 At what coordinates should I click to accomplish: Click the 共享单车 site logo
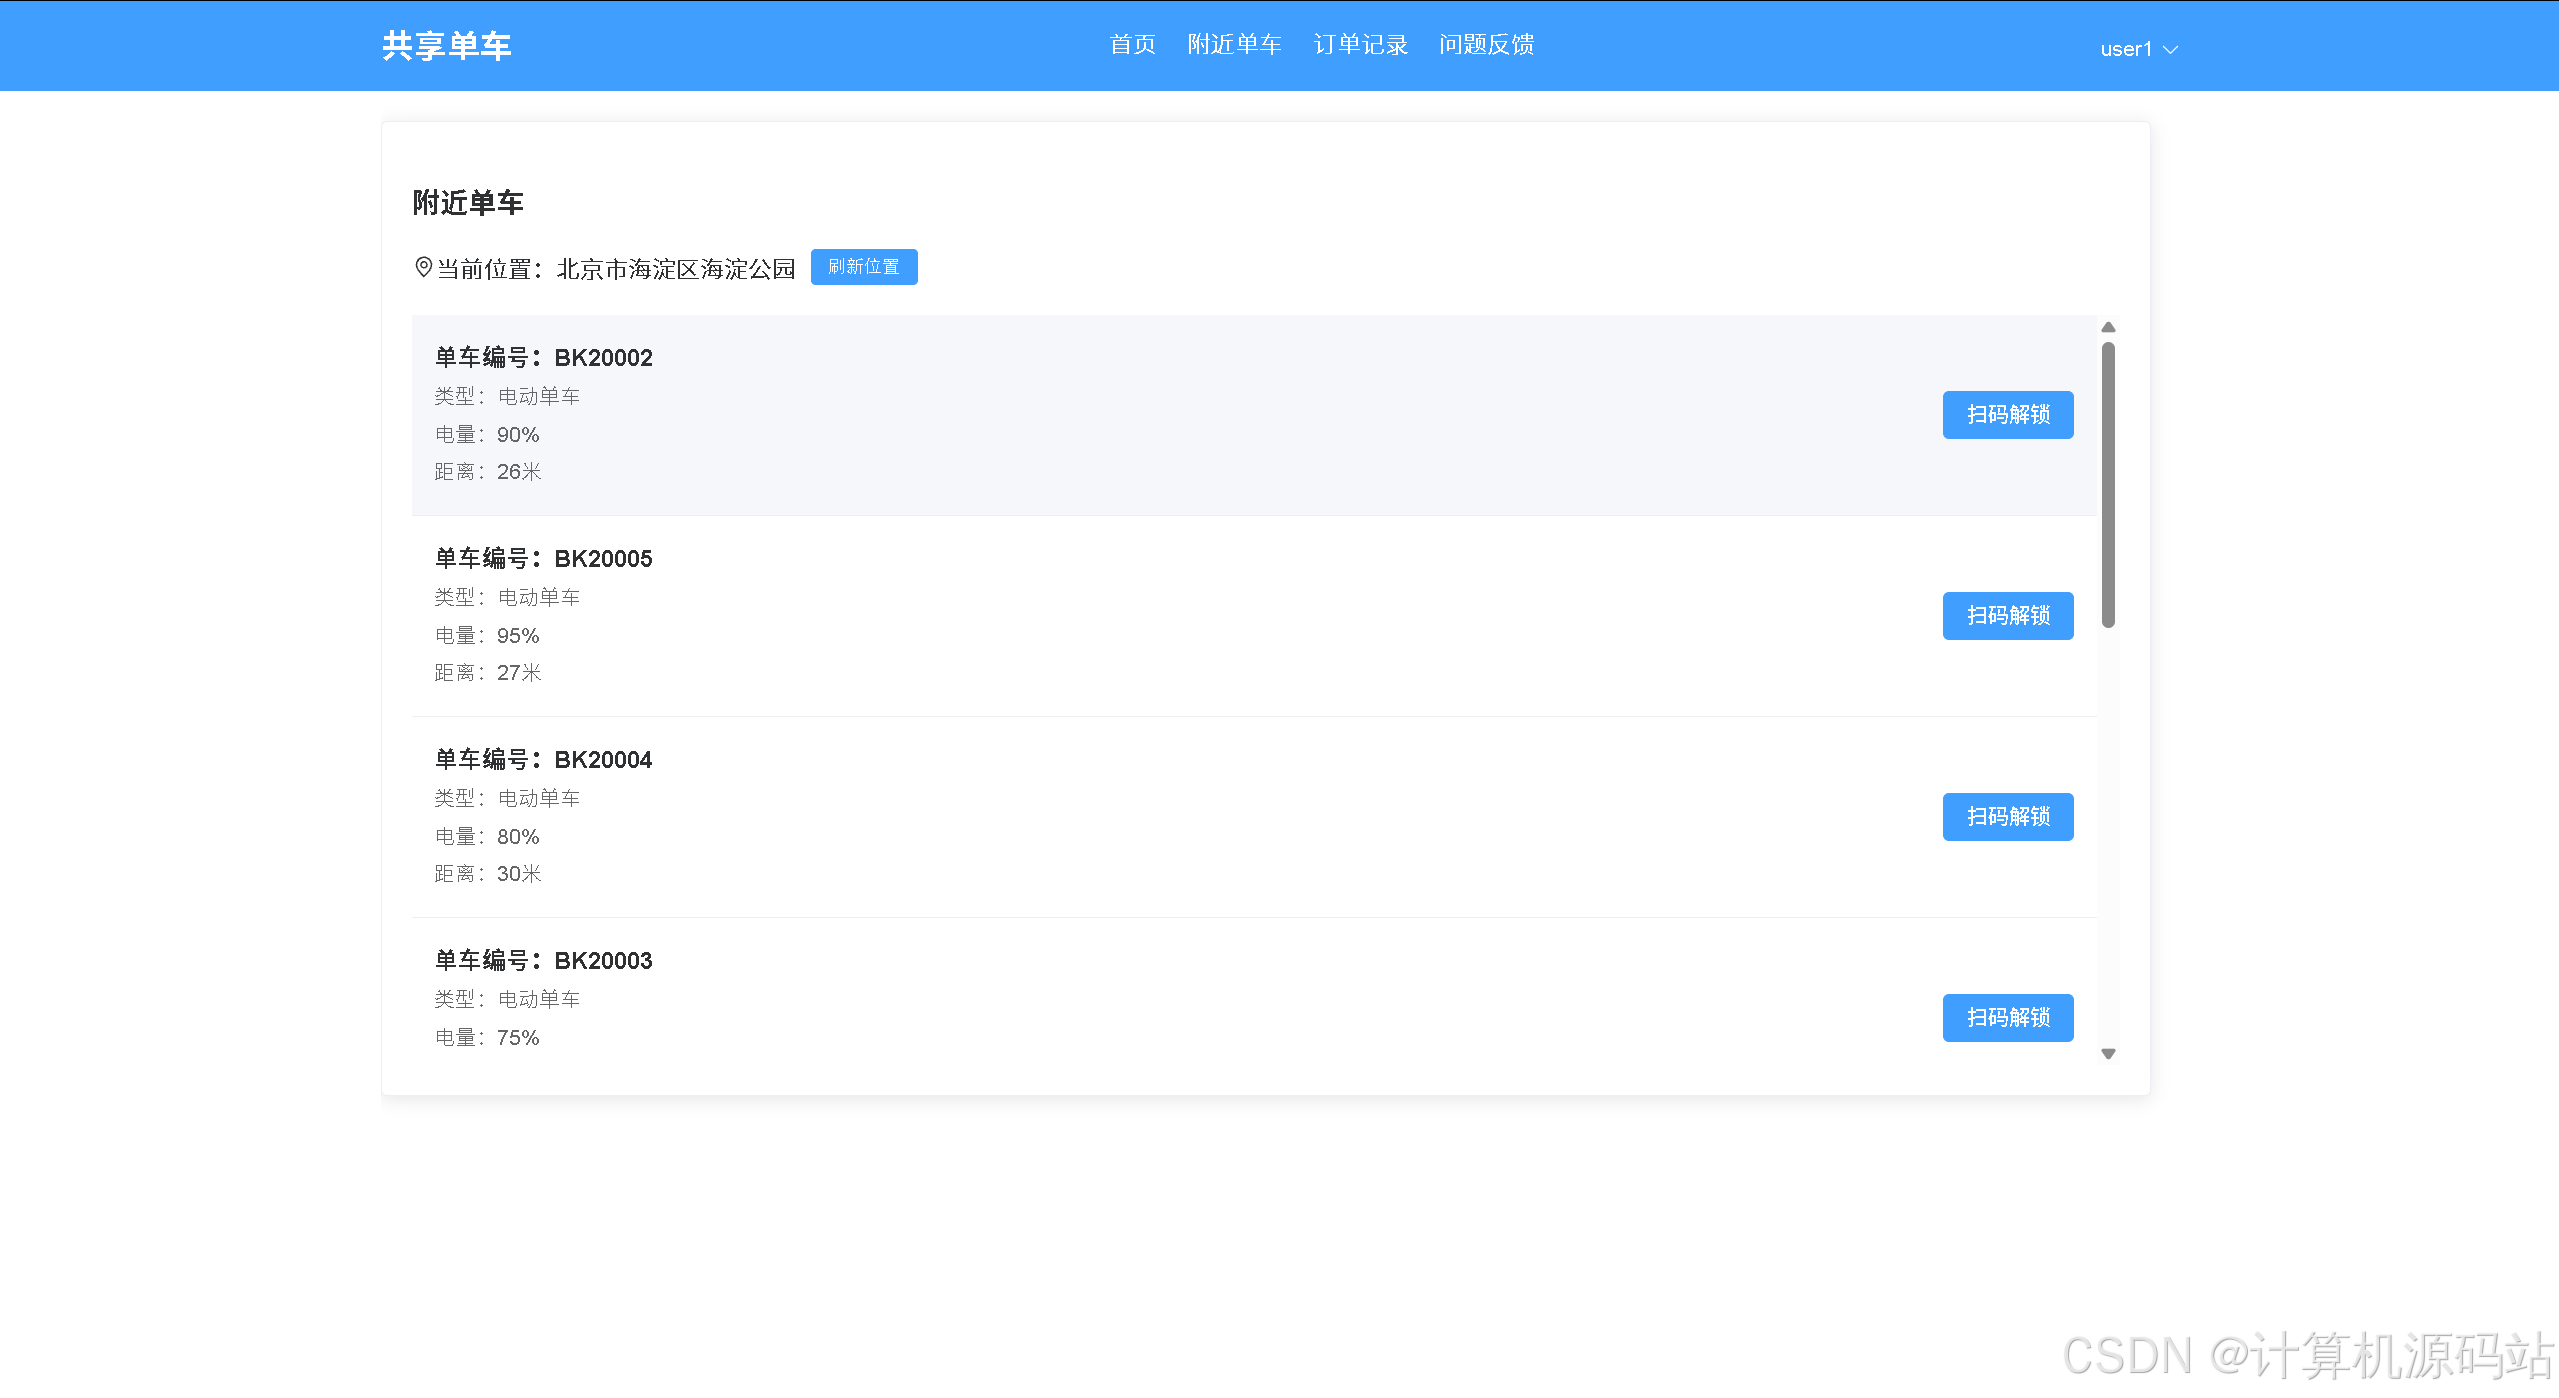pyautogui.click(x=446, y=46)
